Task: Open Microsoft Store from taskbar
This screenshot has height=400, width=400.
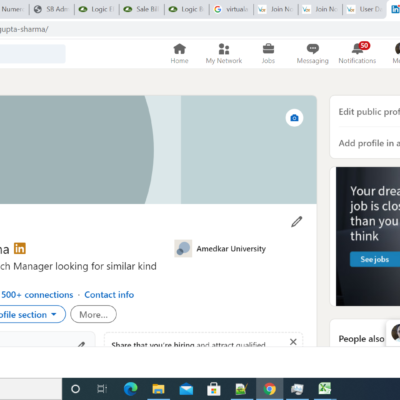Action: (214, 389)
